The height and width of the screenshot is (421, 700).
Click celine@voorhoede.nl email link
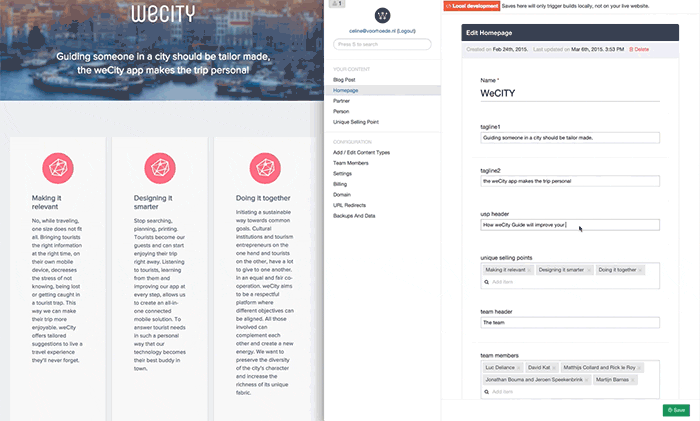tap(372, 31)
